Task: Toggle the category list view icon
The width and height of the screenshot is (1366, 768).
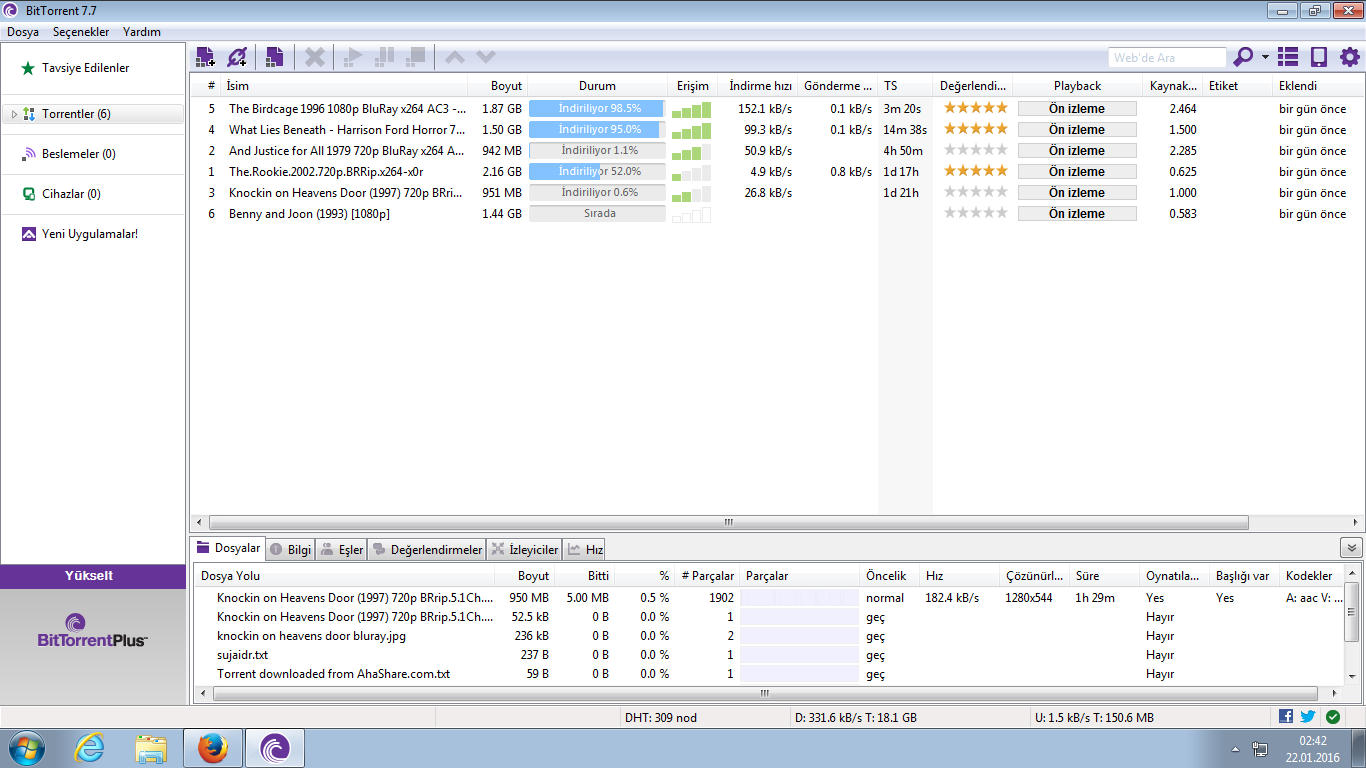Action: coord(1288,57)
